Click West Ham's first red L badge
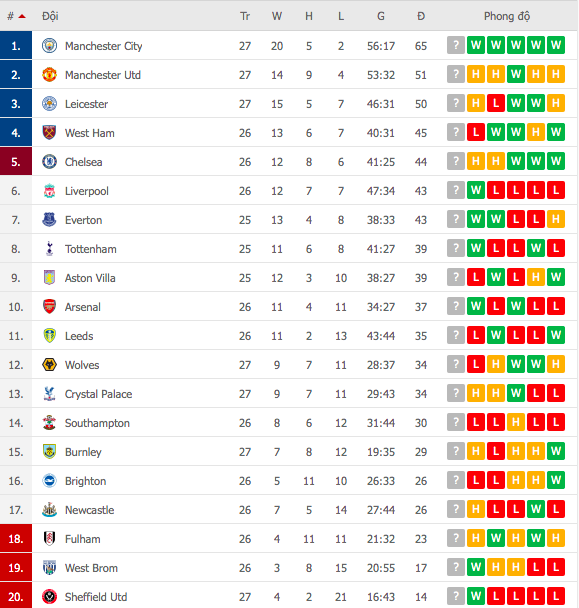The width and height of the screenshot is (579, 608). pos(476,133)
